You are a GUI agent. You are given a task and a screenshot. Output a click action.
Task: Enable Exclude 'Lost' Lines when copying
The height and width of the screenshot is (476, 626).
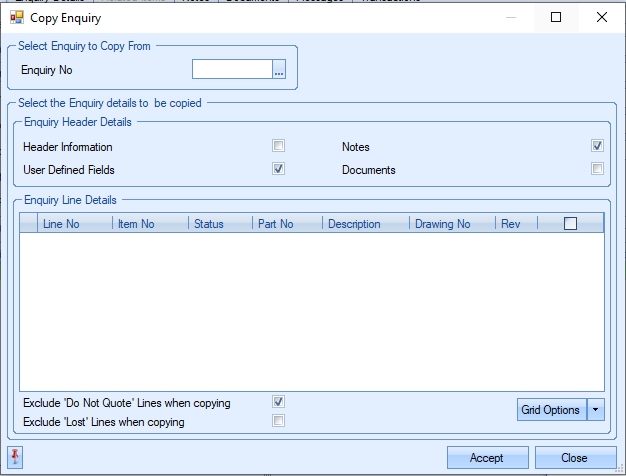coord(279,421)
